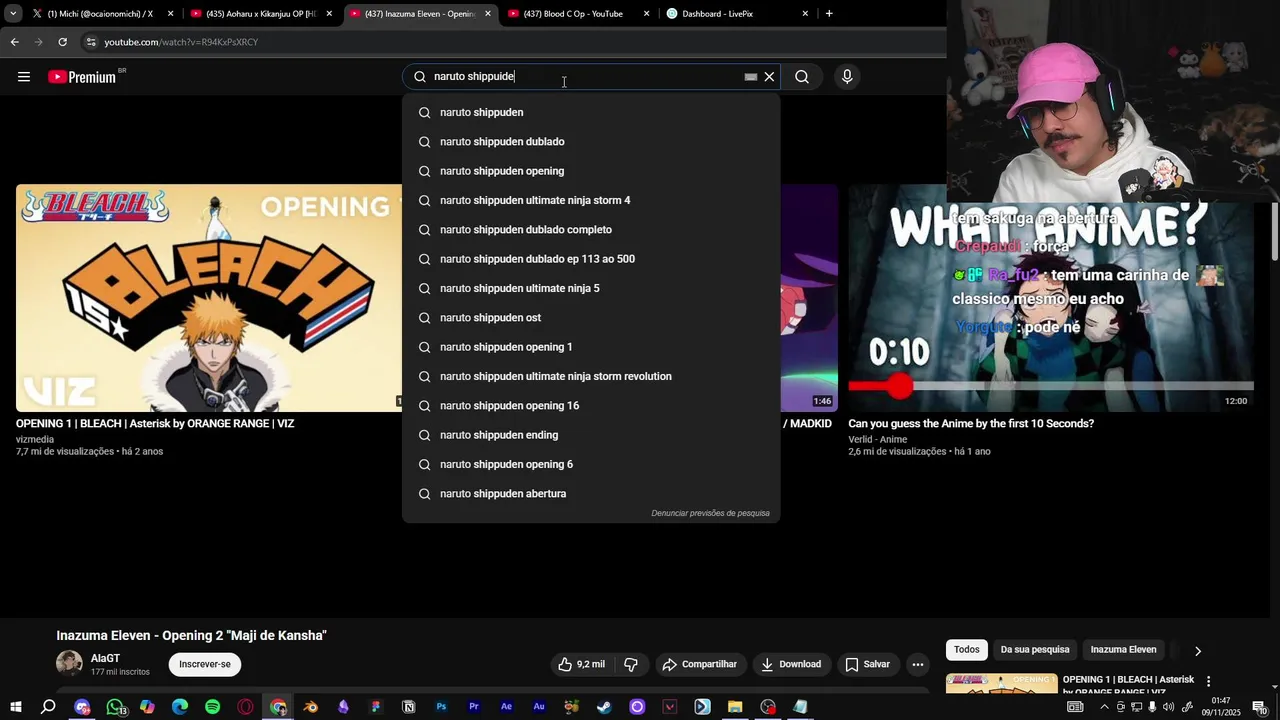
Task: Open the AlaGT channel name
Action: [x=105, y=658]
